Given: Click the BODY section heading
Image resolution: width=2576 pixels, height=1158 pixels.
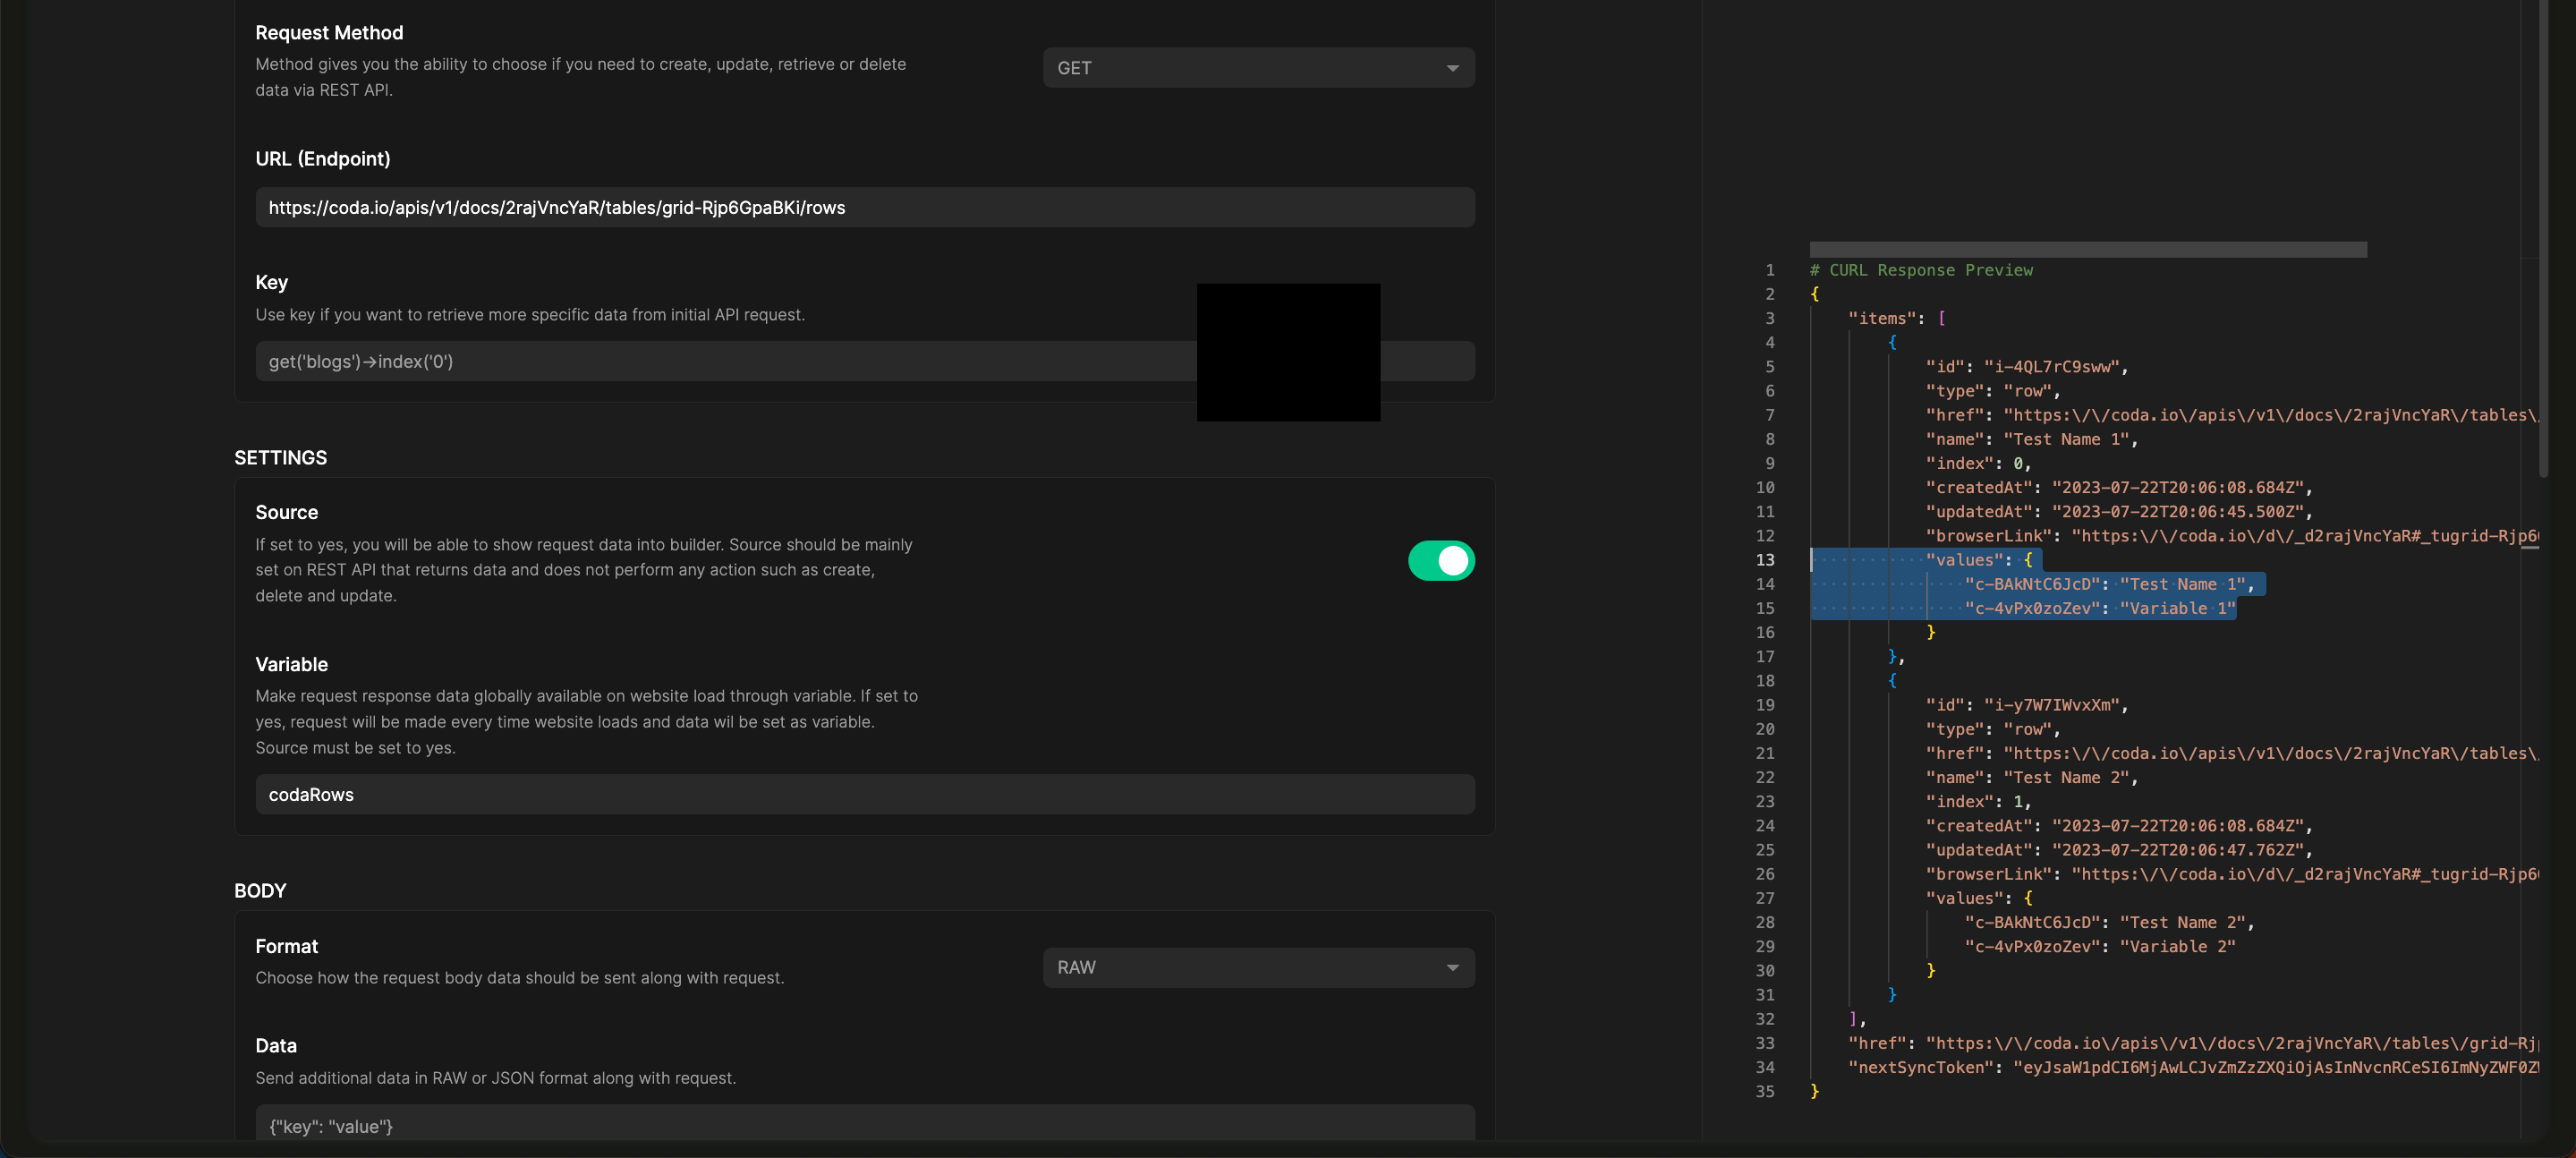Looking at the screenshot, I should (x=260, y=890).
